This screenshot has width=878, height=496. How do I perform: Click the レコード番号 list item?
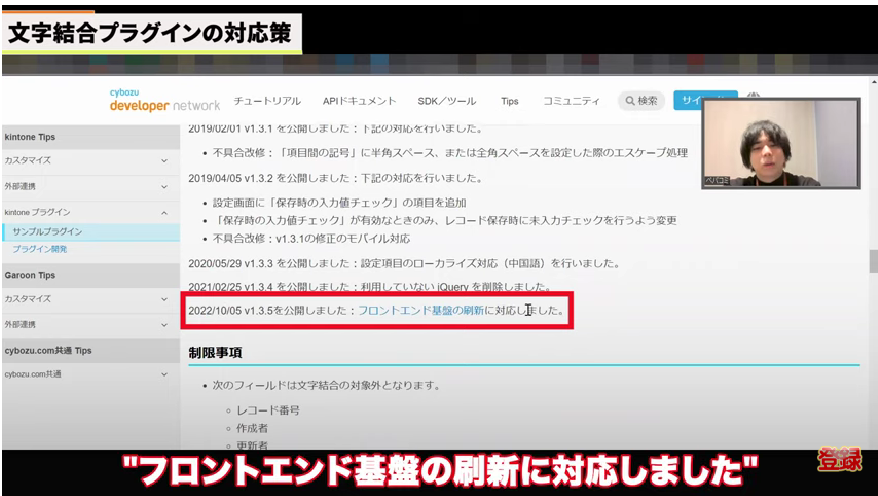(268, 410)
